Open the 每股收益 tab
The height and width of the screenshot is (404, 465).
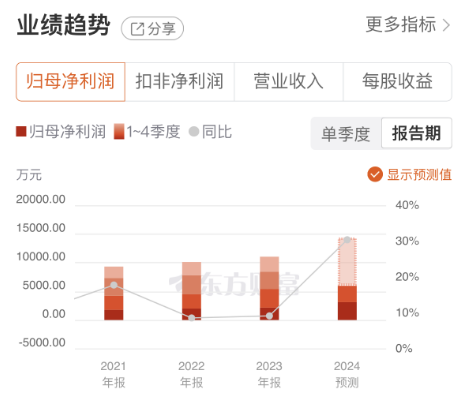pyautogui.click(x=397, y=82)
